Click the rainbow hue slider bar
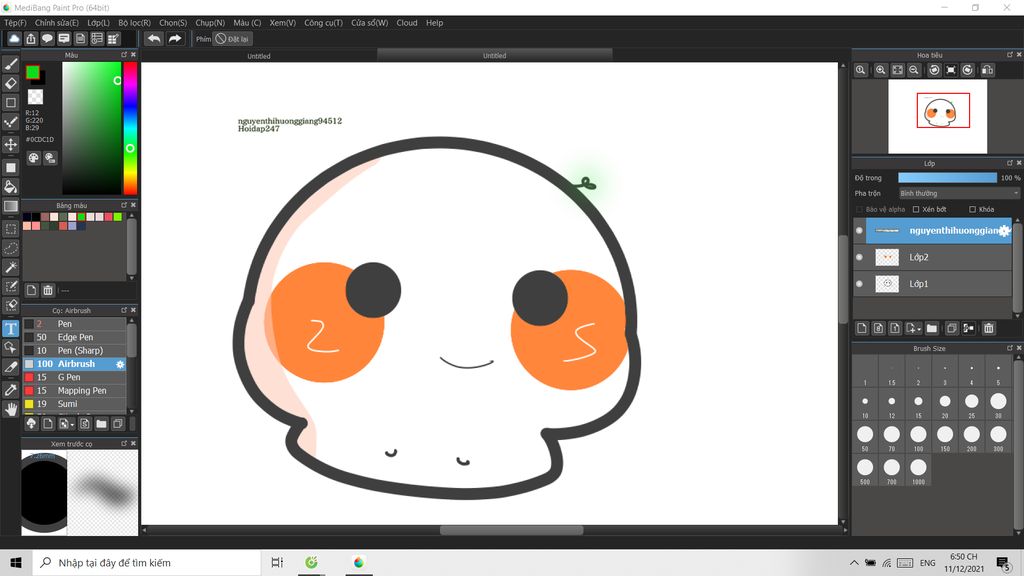1024x576 pixels. 130,129
